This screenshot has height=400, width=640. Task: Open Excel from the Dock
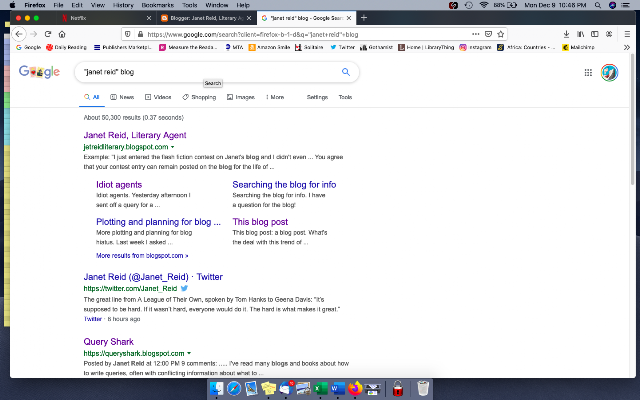click(x=321, y=388)
